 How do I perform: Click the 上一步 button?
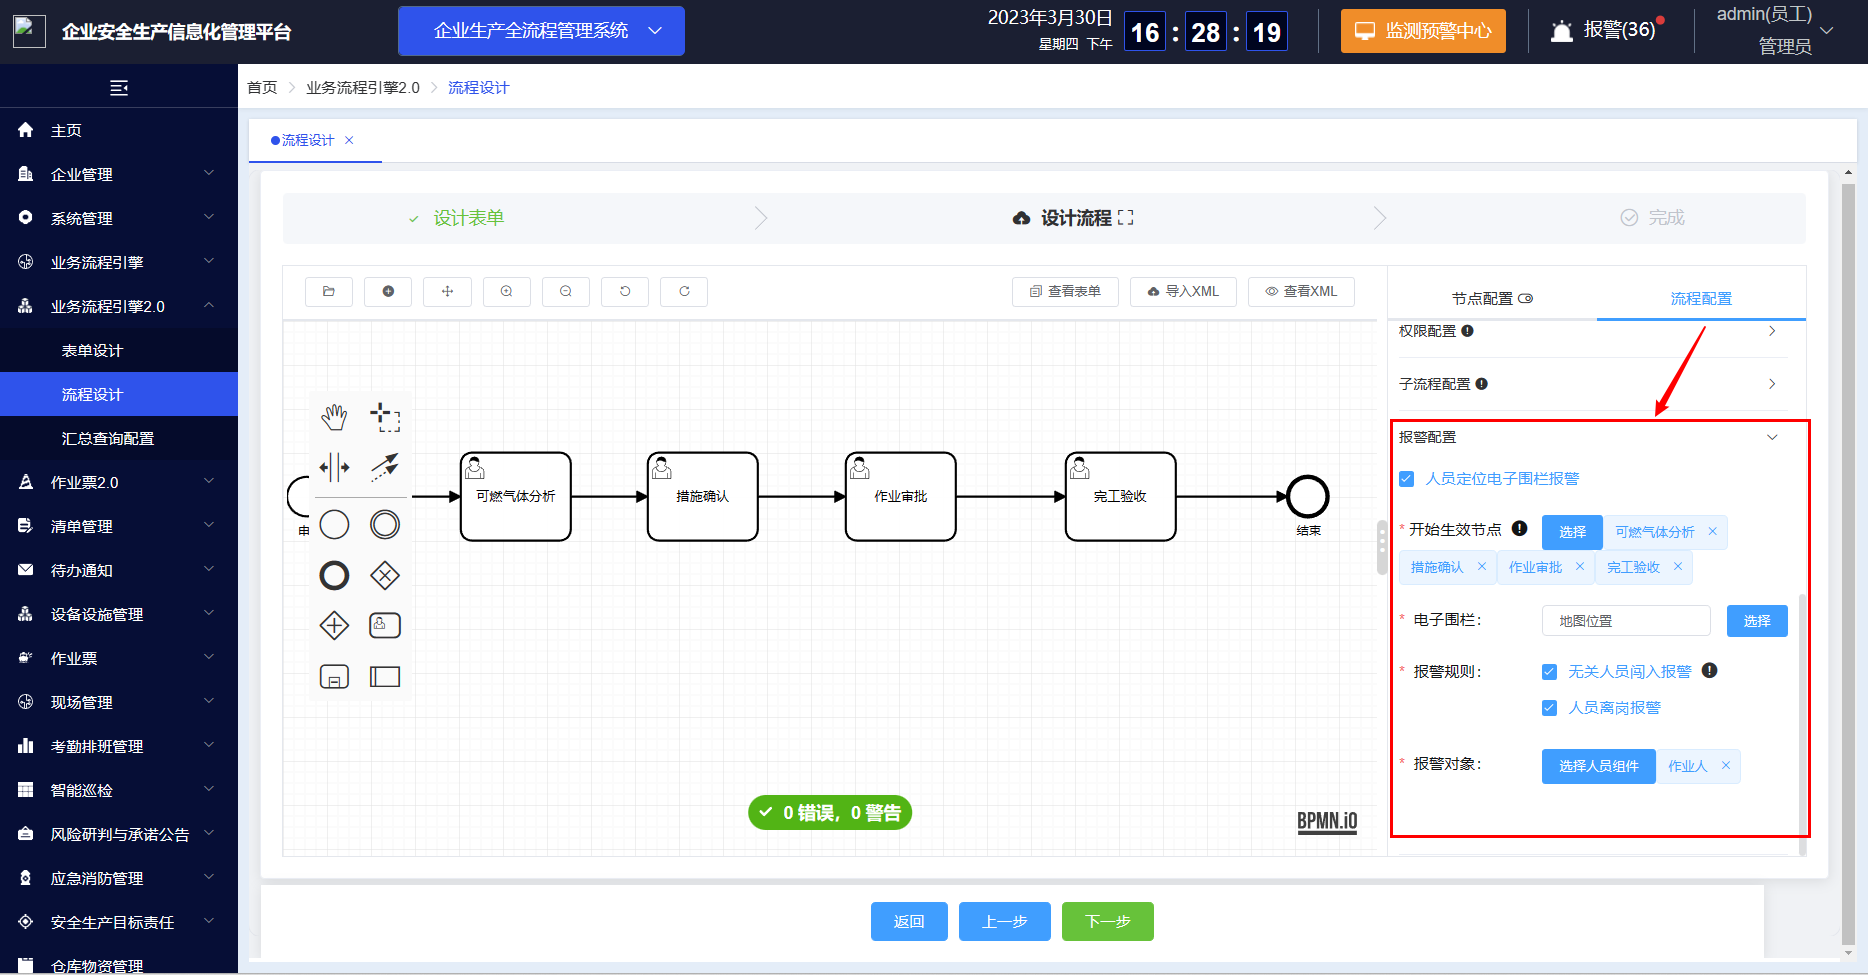[x=1005, y=921]
